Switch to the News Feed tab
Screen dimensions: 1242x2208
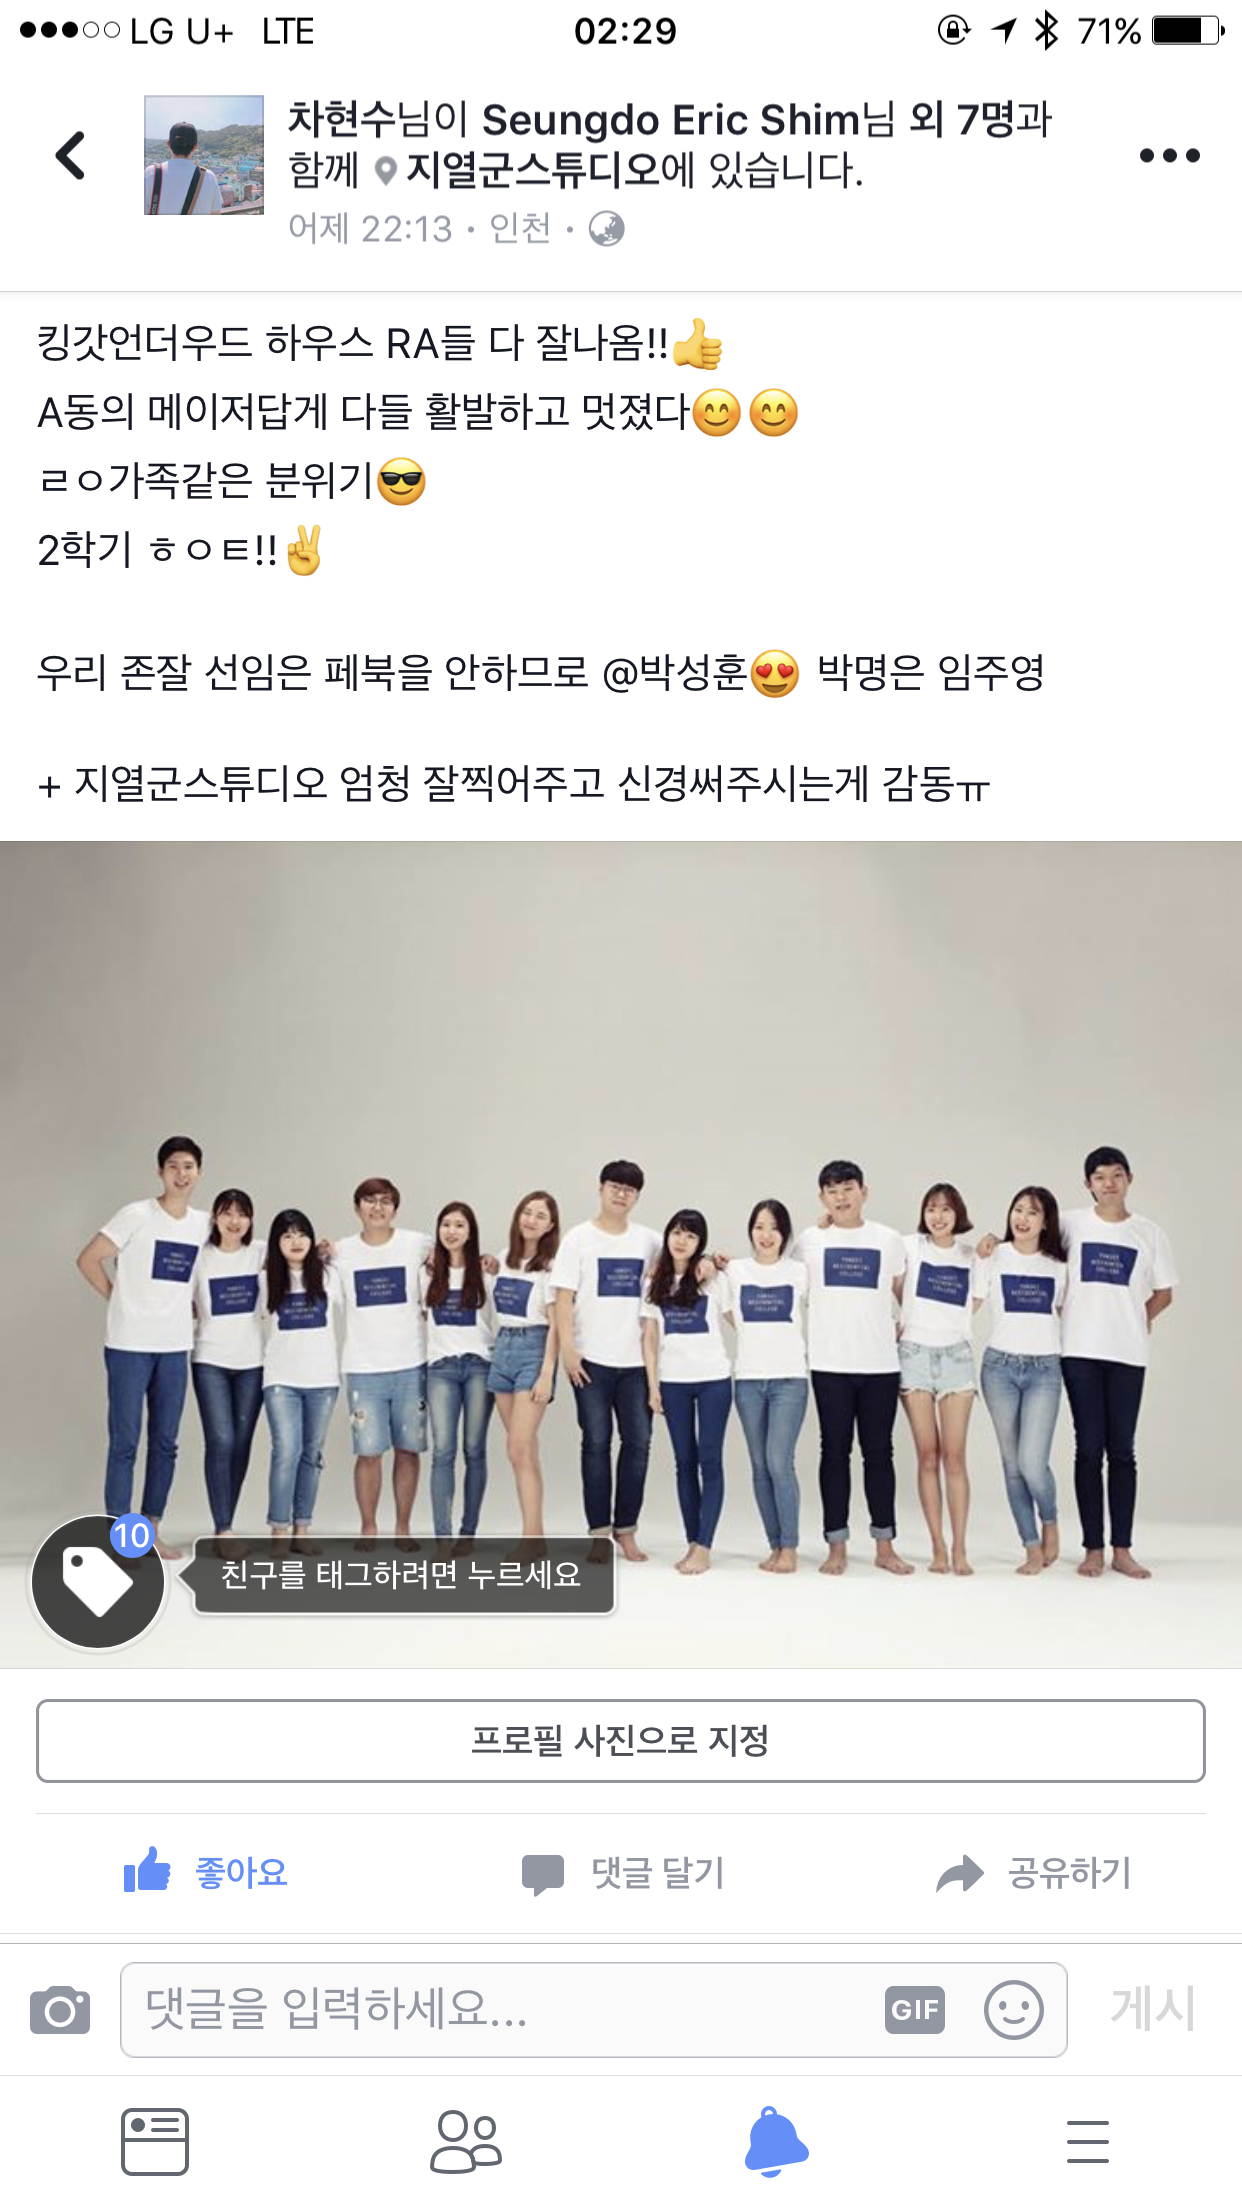pyautogui.click(x=155, y=2142)
